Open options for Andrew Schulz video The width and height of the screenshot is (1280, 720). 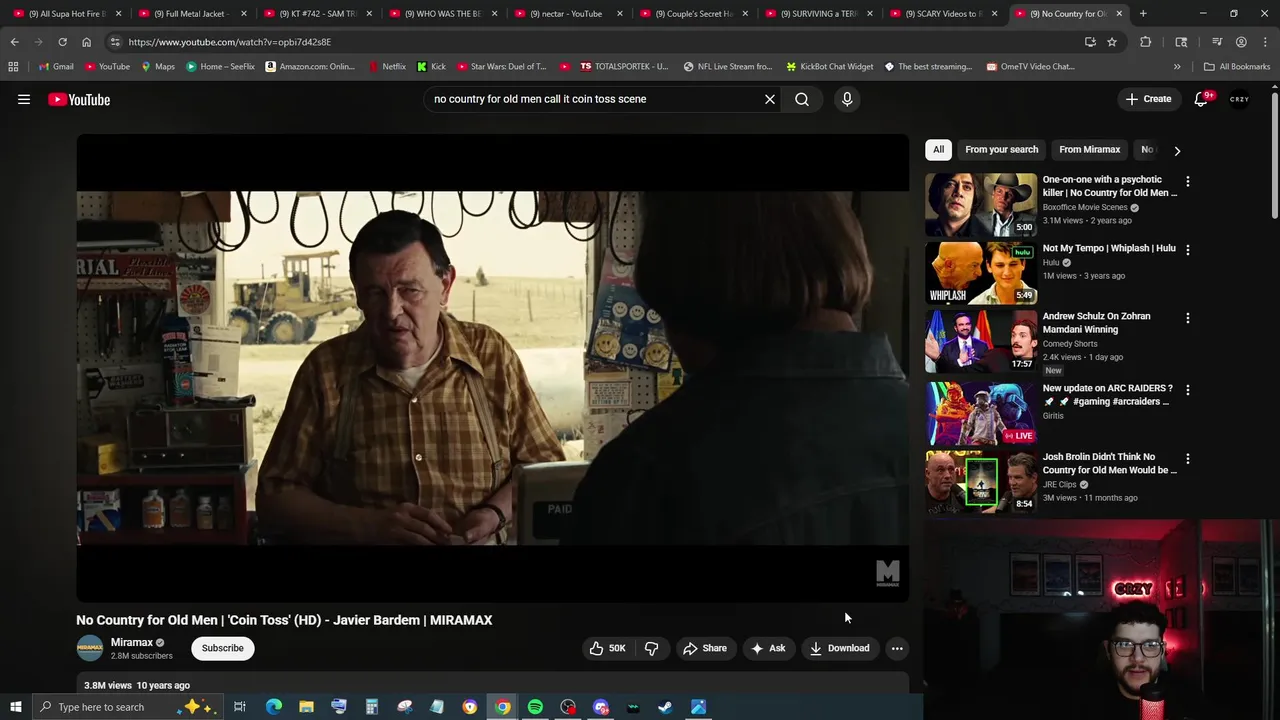(1187, 318)
